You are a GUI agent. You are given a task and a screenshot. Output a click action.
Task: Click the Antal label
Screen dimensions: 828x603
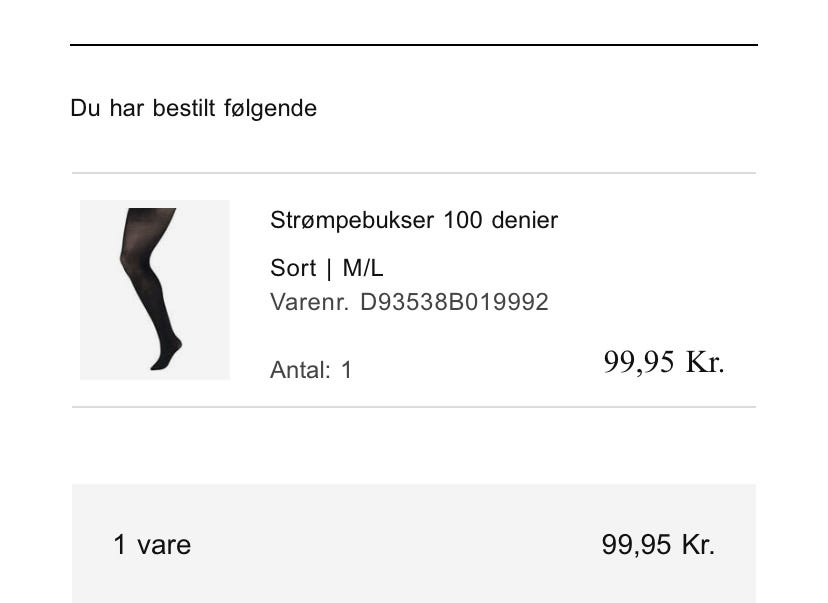pos(300,370)
